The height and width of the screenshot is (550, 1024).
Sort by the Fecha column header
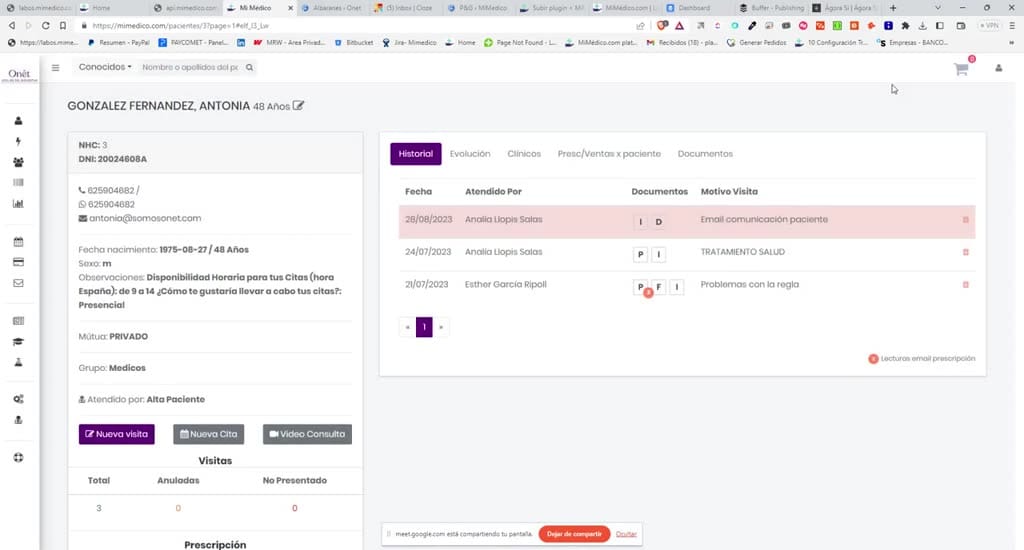point(418,191)
